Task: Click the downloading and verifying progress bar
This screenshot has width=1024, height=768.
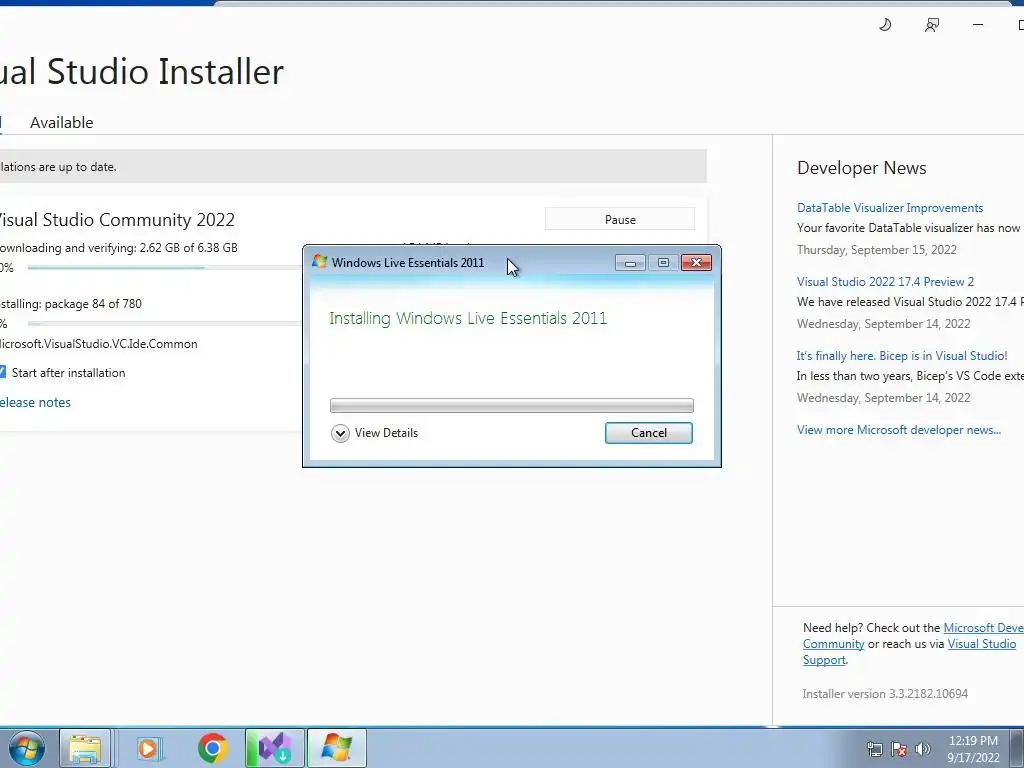Action: (165, 268)
